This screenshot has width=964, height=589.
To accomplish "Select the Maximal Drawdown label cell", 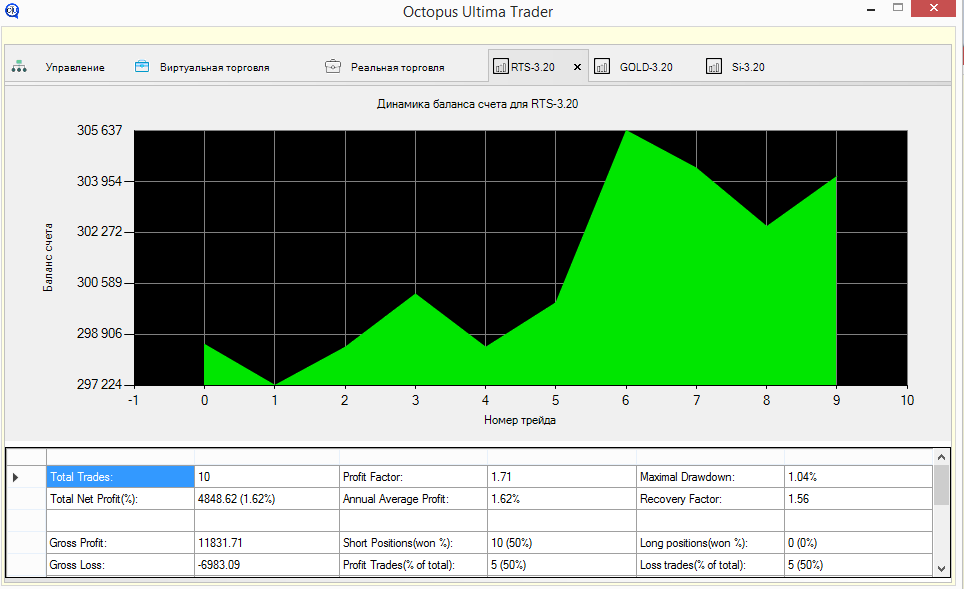I will 710,477.
